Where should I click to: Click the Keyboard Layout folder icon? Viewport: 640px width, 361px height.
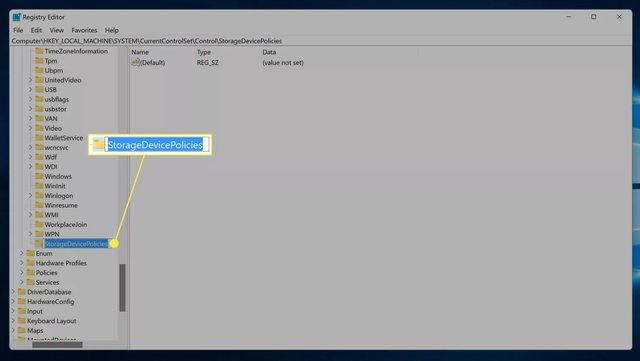[x=22, y=321]
